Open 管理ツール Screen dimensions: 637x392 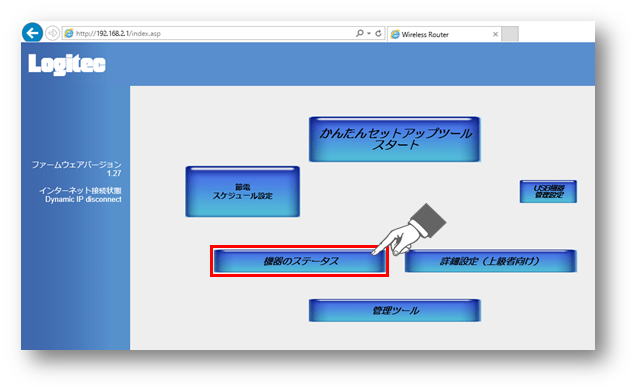pos(394,311)
